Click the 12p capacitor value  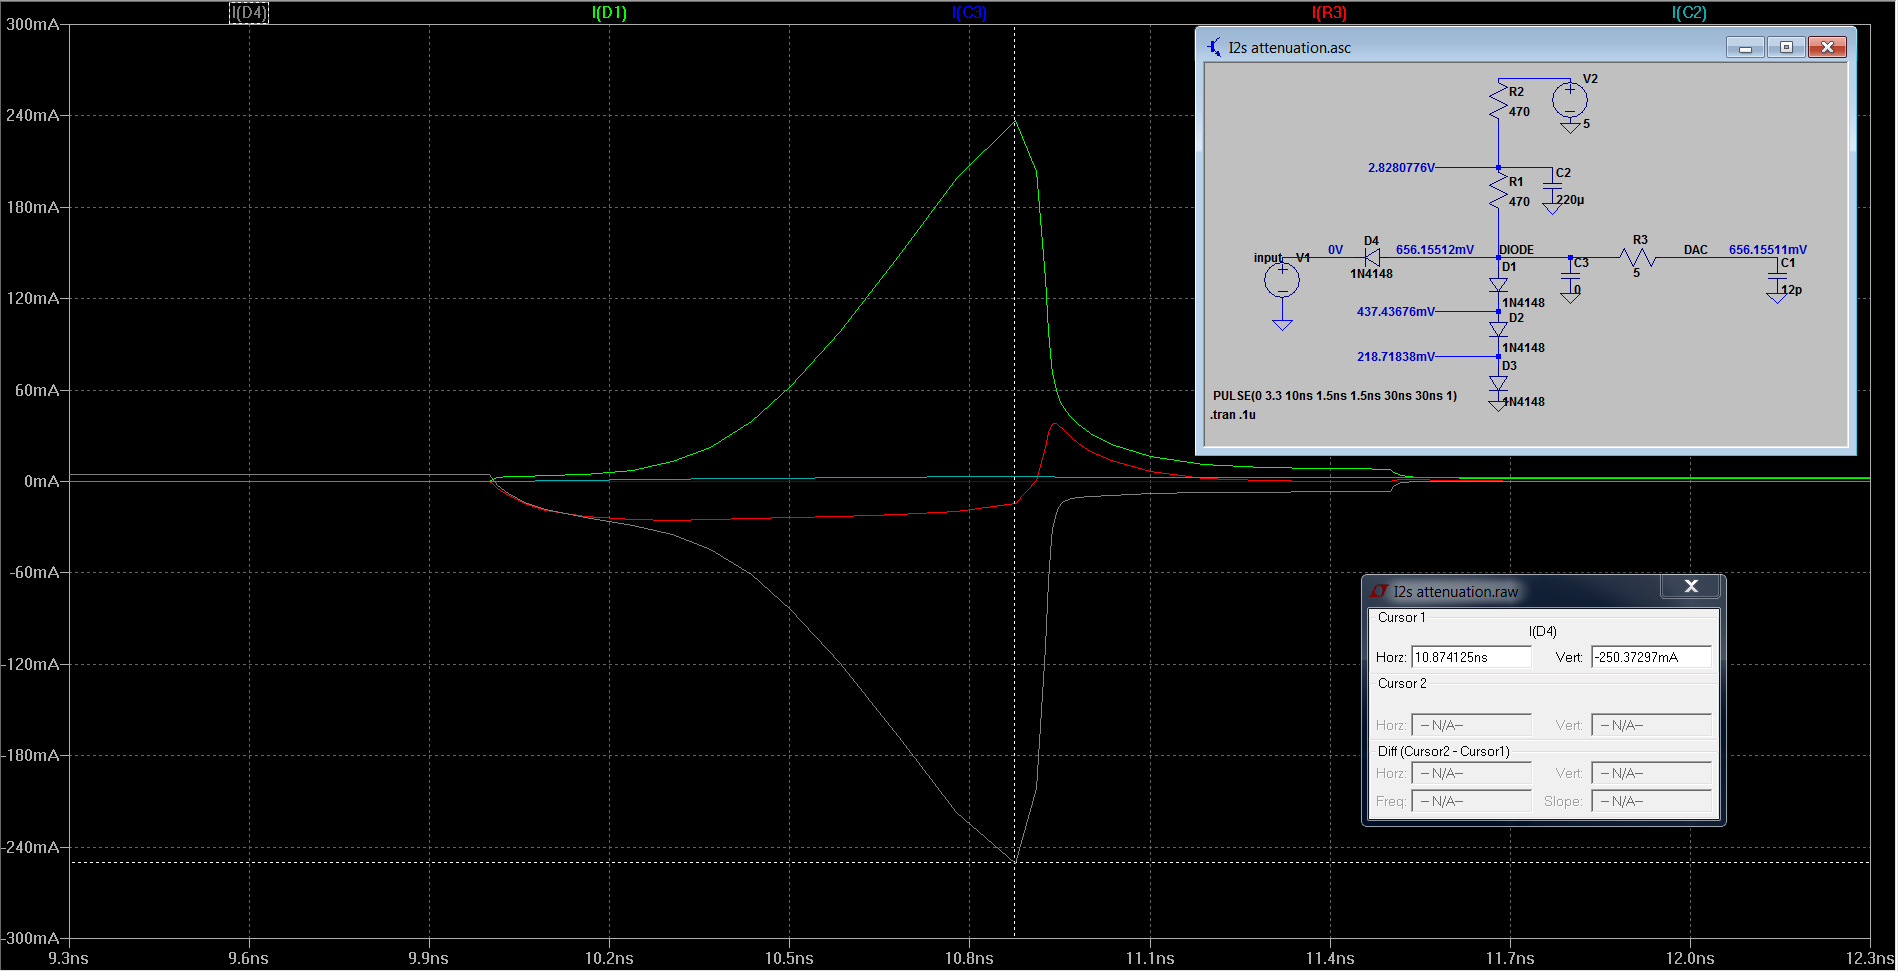(x=1791, y=290)
